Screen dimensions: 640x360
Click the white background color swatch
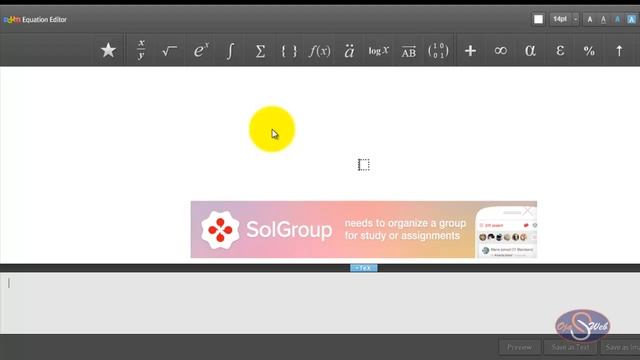tap(538, 19)
